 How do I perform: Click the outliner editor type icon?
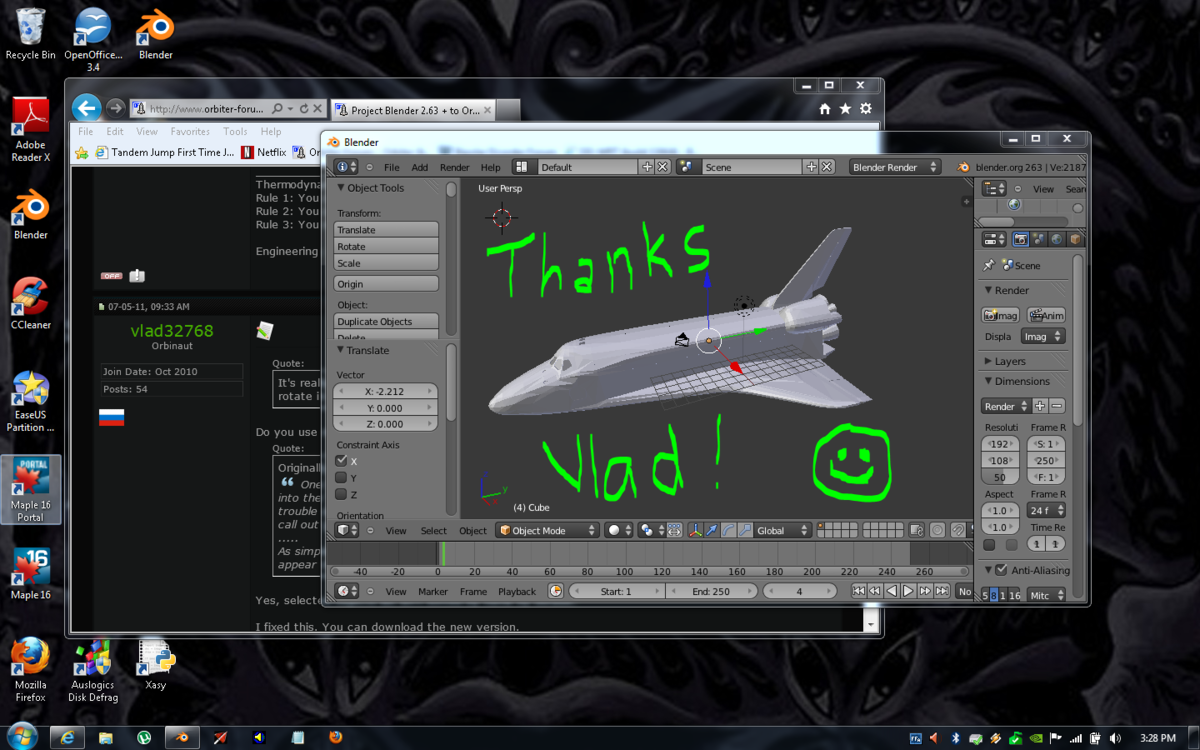[995, 188]
